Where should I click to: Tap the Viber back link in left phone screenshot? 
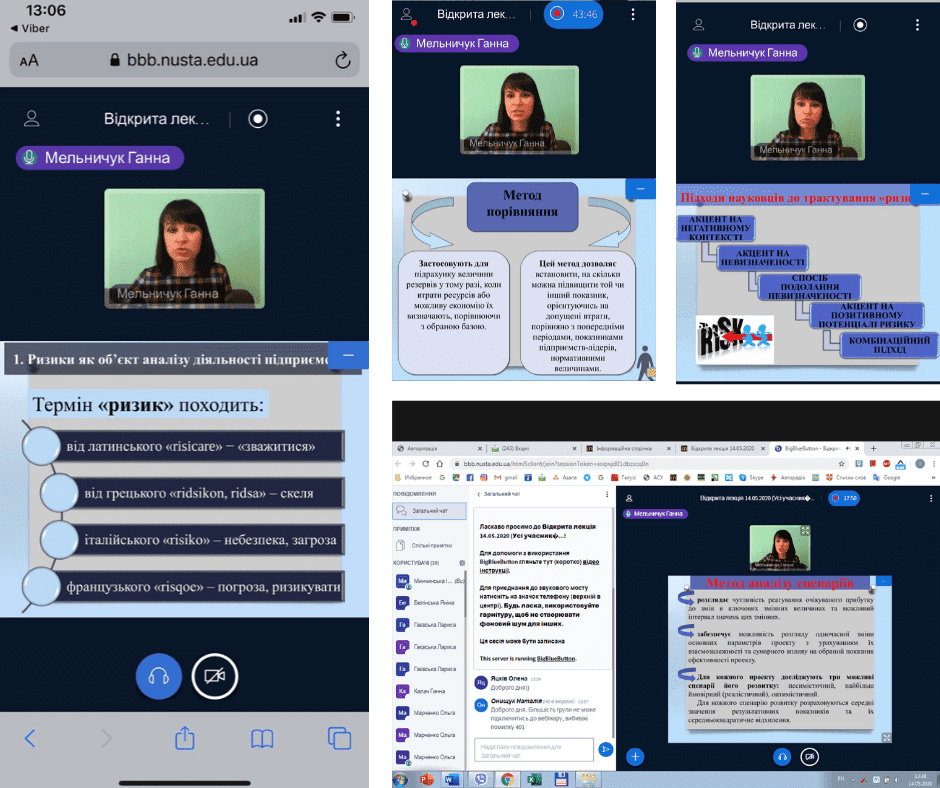pyautogui.click(x=29, y=28)
